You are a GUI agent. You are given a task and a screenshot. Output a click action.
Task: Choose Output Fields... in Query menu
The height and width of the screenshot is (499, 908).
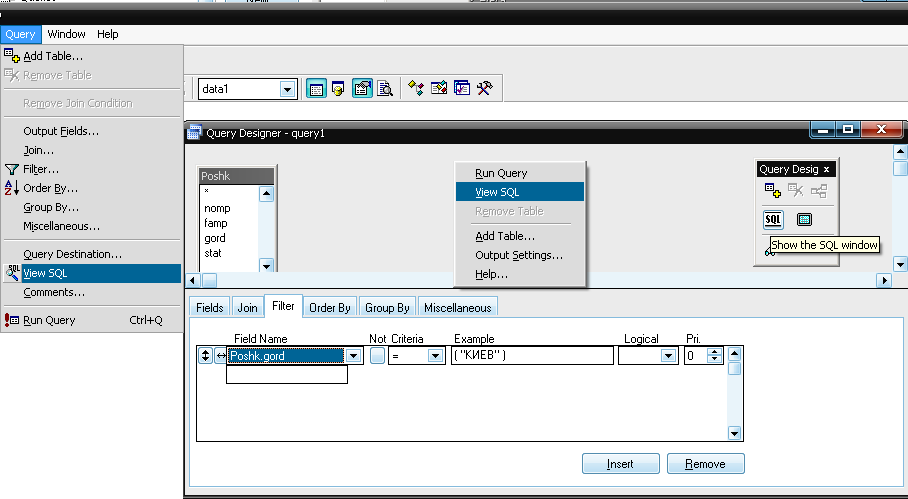(92, 131)
